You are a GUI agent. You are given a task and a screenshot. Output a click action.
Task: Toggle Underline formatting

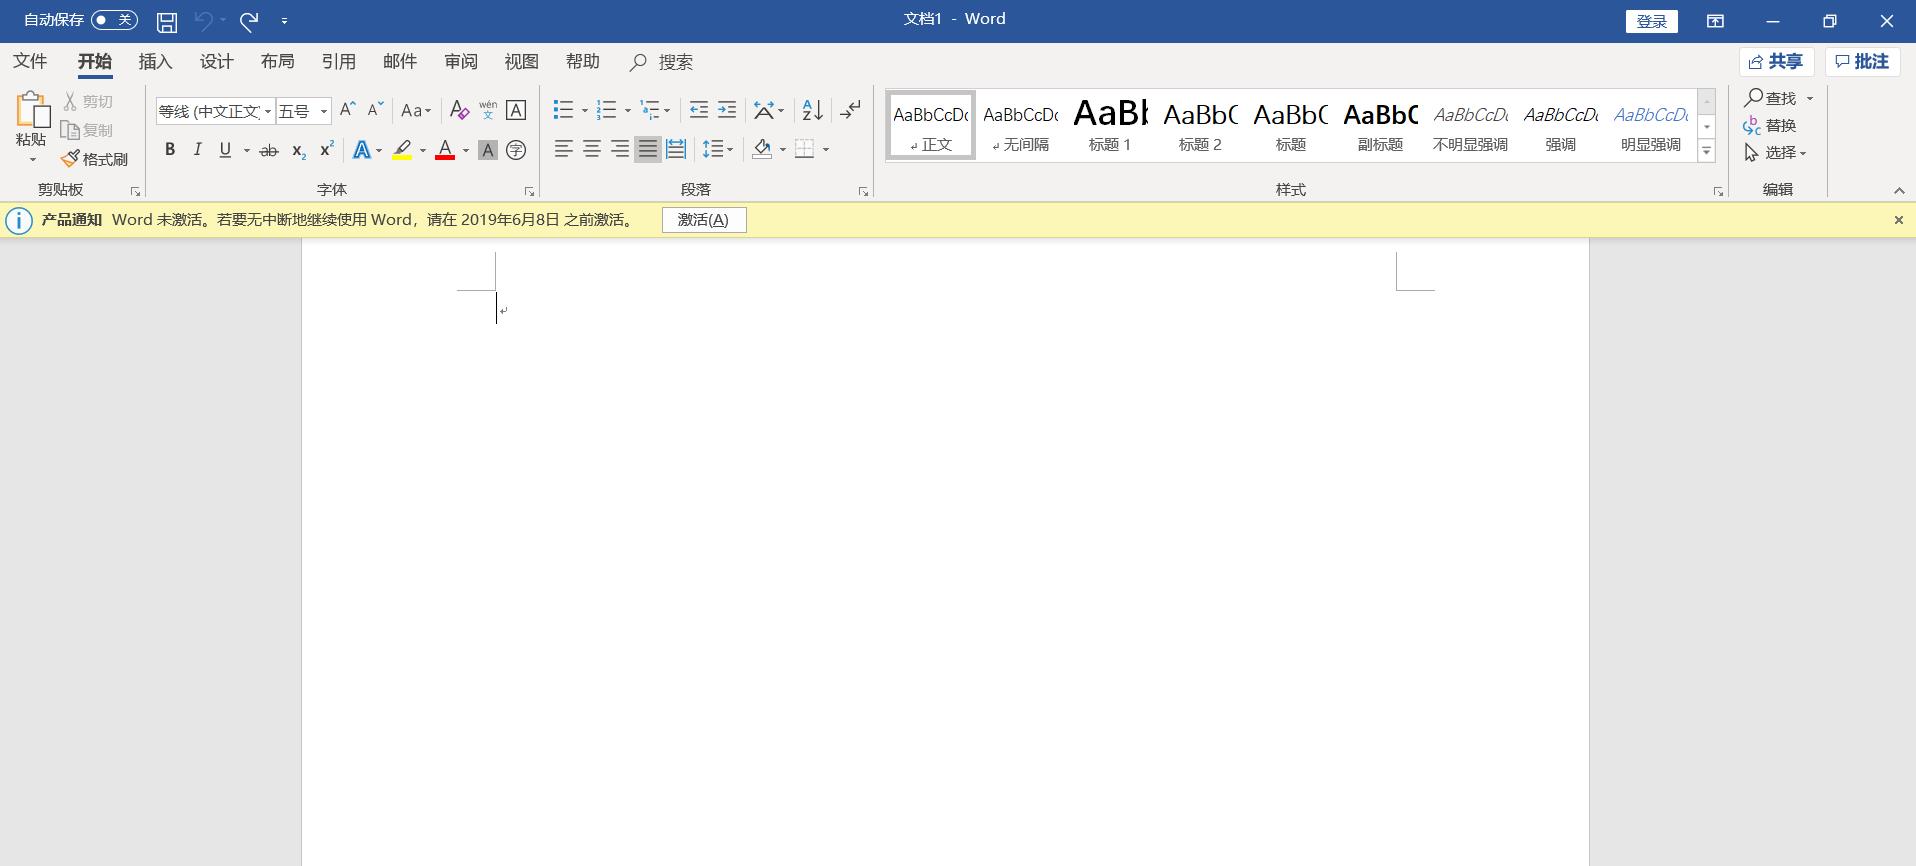click(x=225, y=150)
